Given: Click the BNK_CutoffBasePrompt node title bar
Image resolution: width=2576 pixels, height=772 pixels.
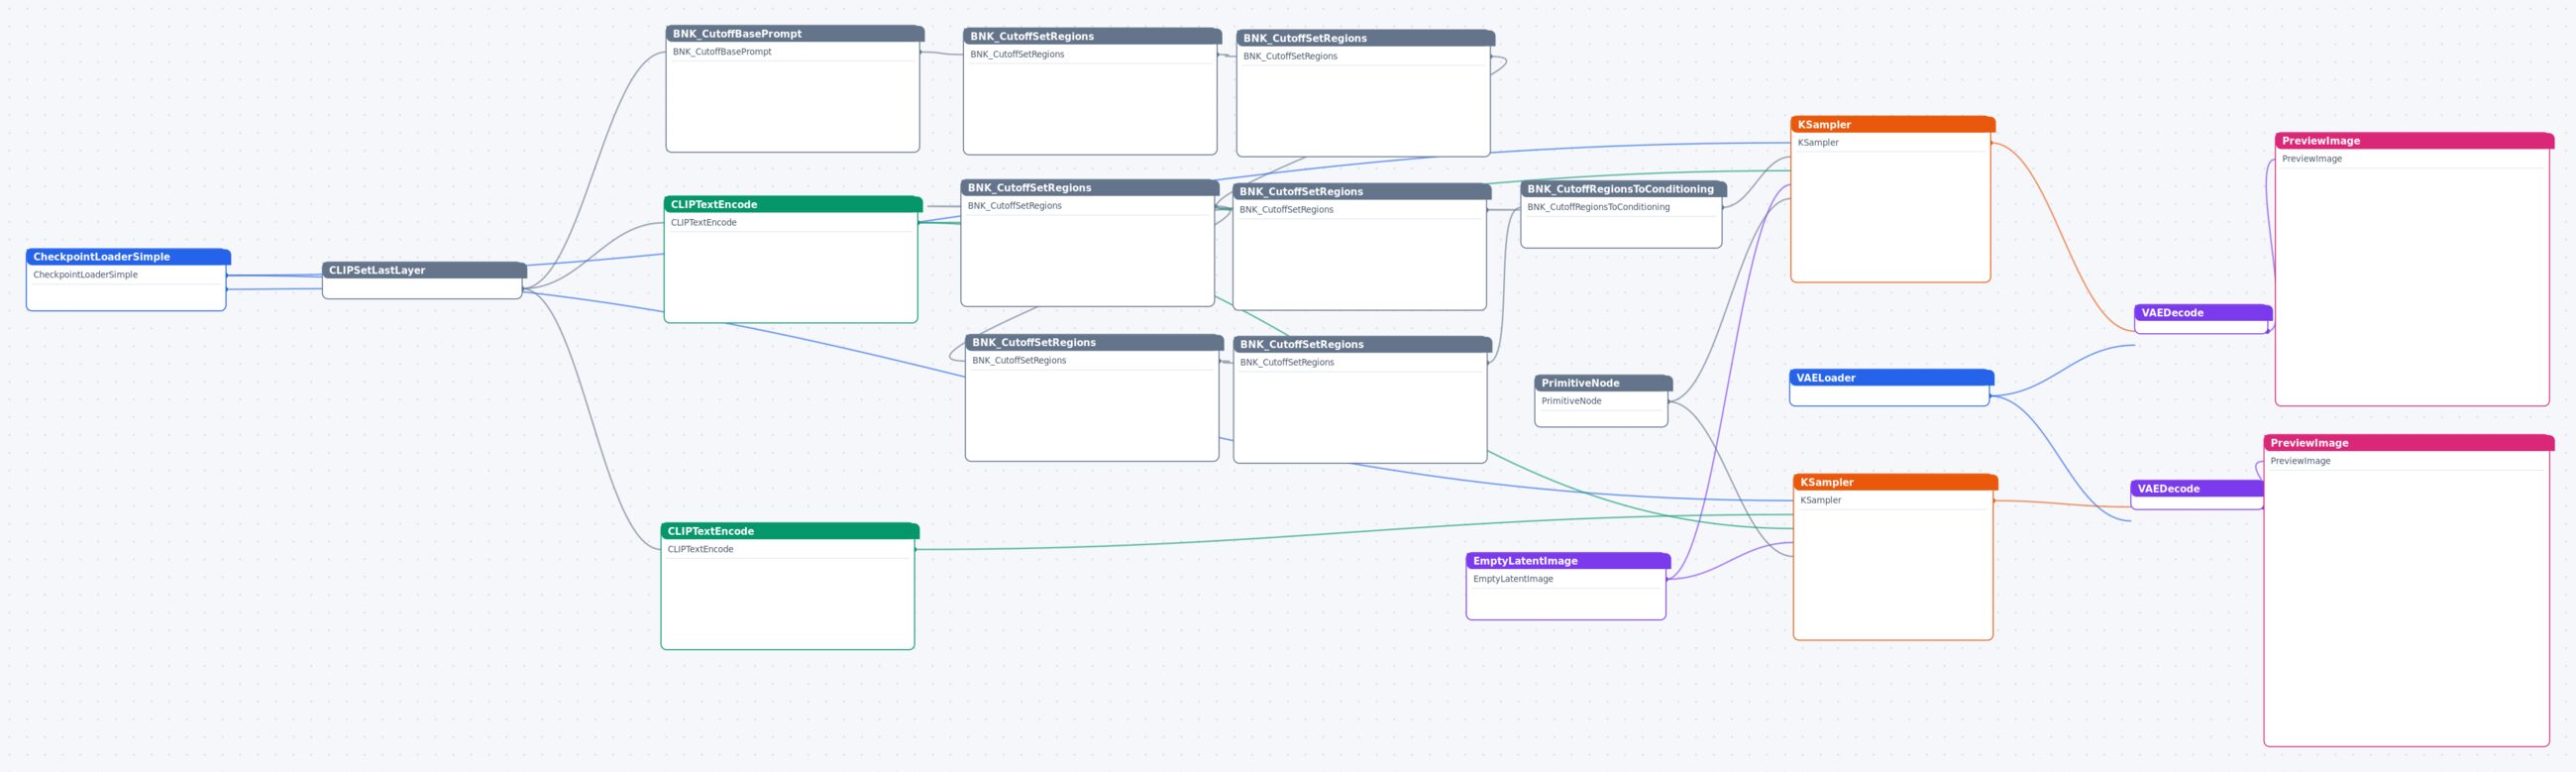Looking at the screenshot, I should [x=794, y=34].
